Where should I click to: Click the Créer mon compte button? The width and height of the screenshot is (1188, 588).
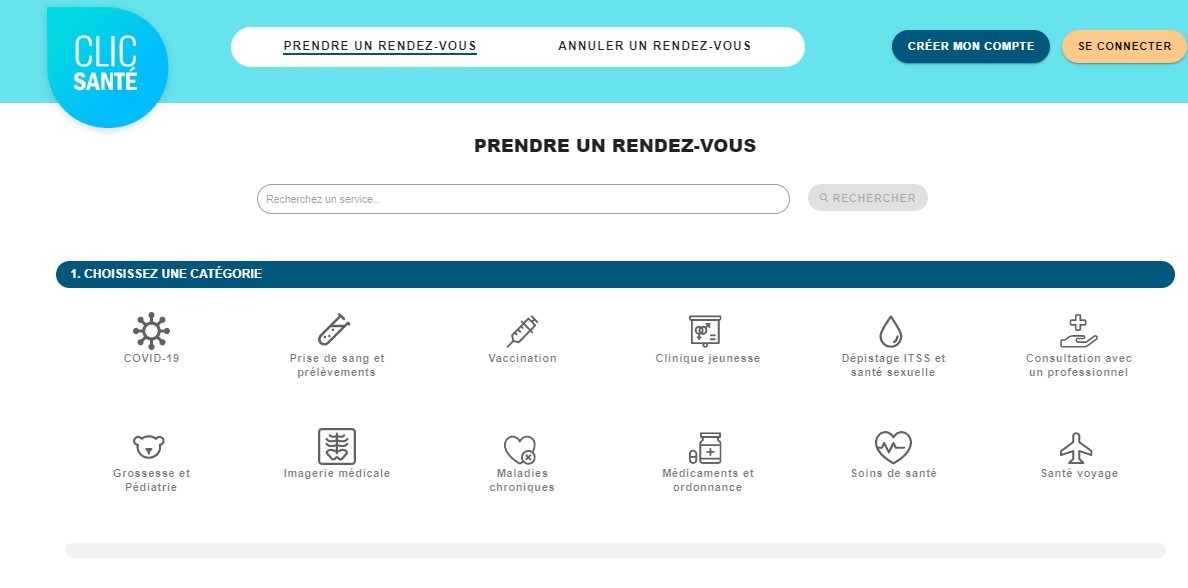(x=969, y=46)
